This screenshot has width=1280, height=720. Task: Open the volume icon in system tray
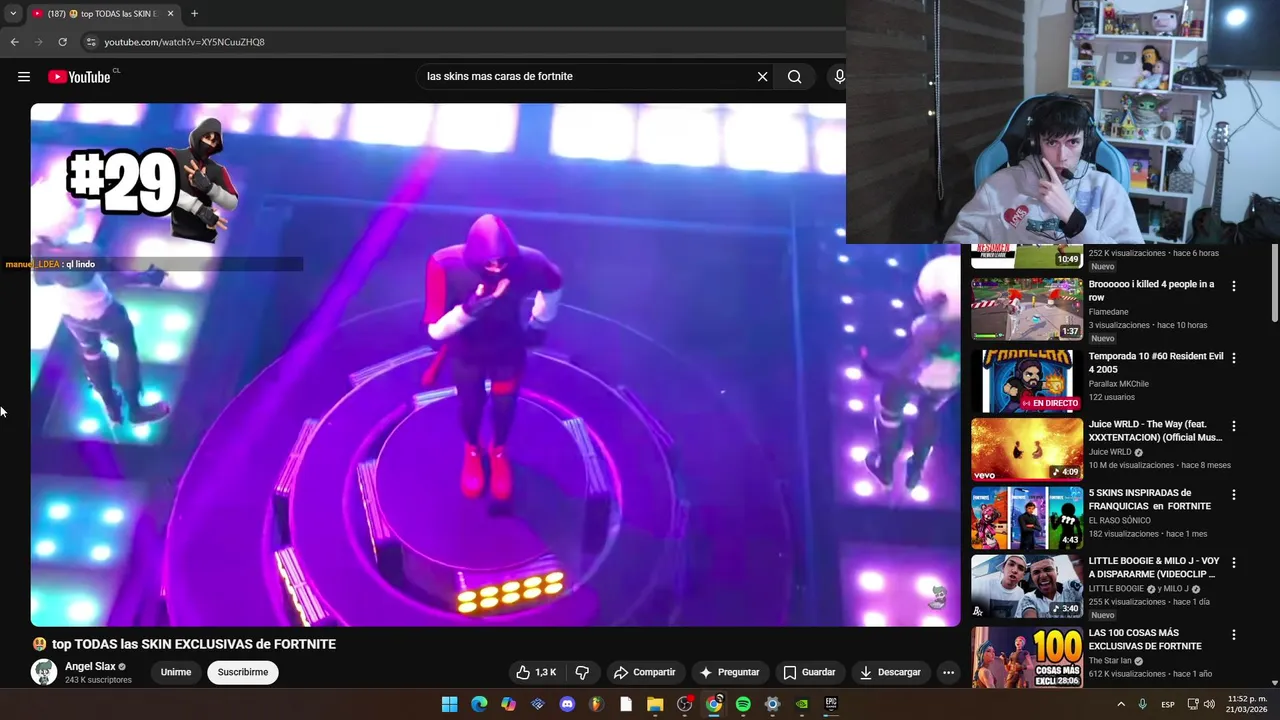pos(1211,704)
